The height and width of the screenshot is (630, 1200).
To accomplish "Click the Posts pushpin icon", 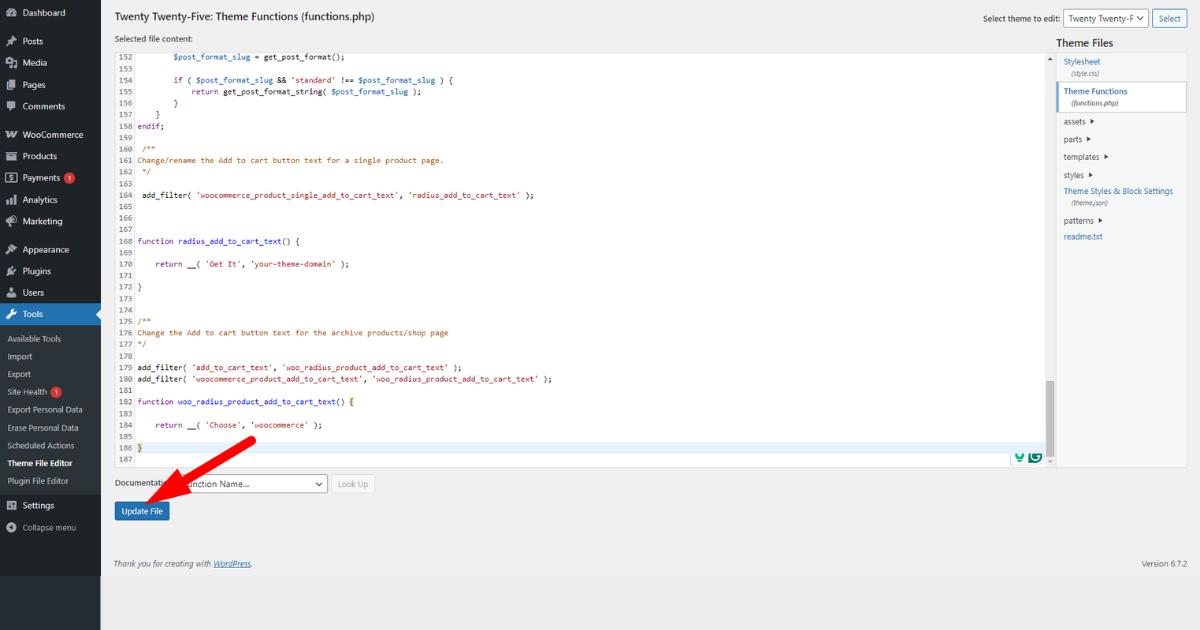I will coord(11,41).
